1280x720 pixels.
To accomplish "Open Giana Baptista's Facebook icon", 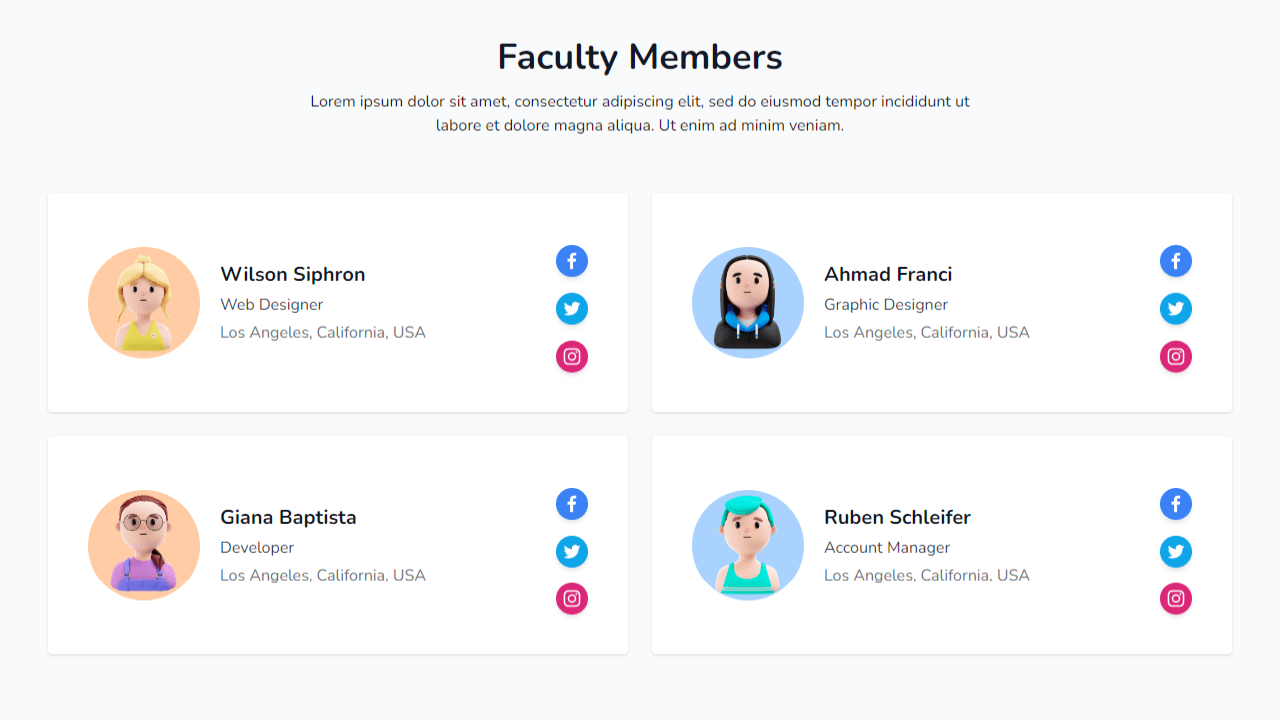I will [x=572, y=504].
